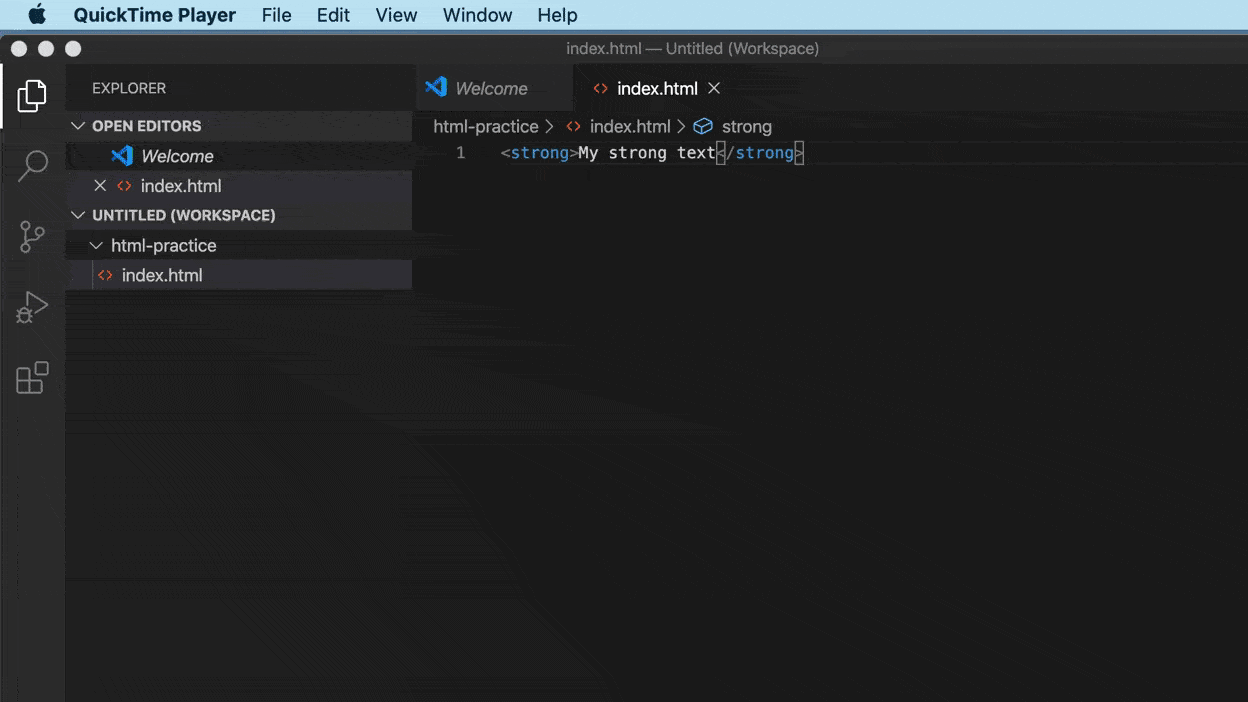Collapse the Open Editors section
1248x702 pixels.
click(78, 126)
